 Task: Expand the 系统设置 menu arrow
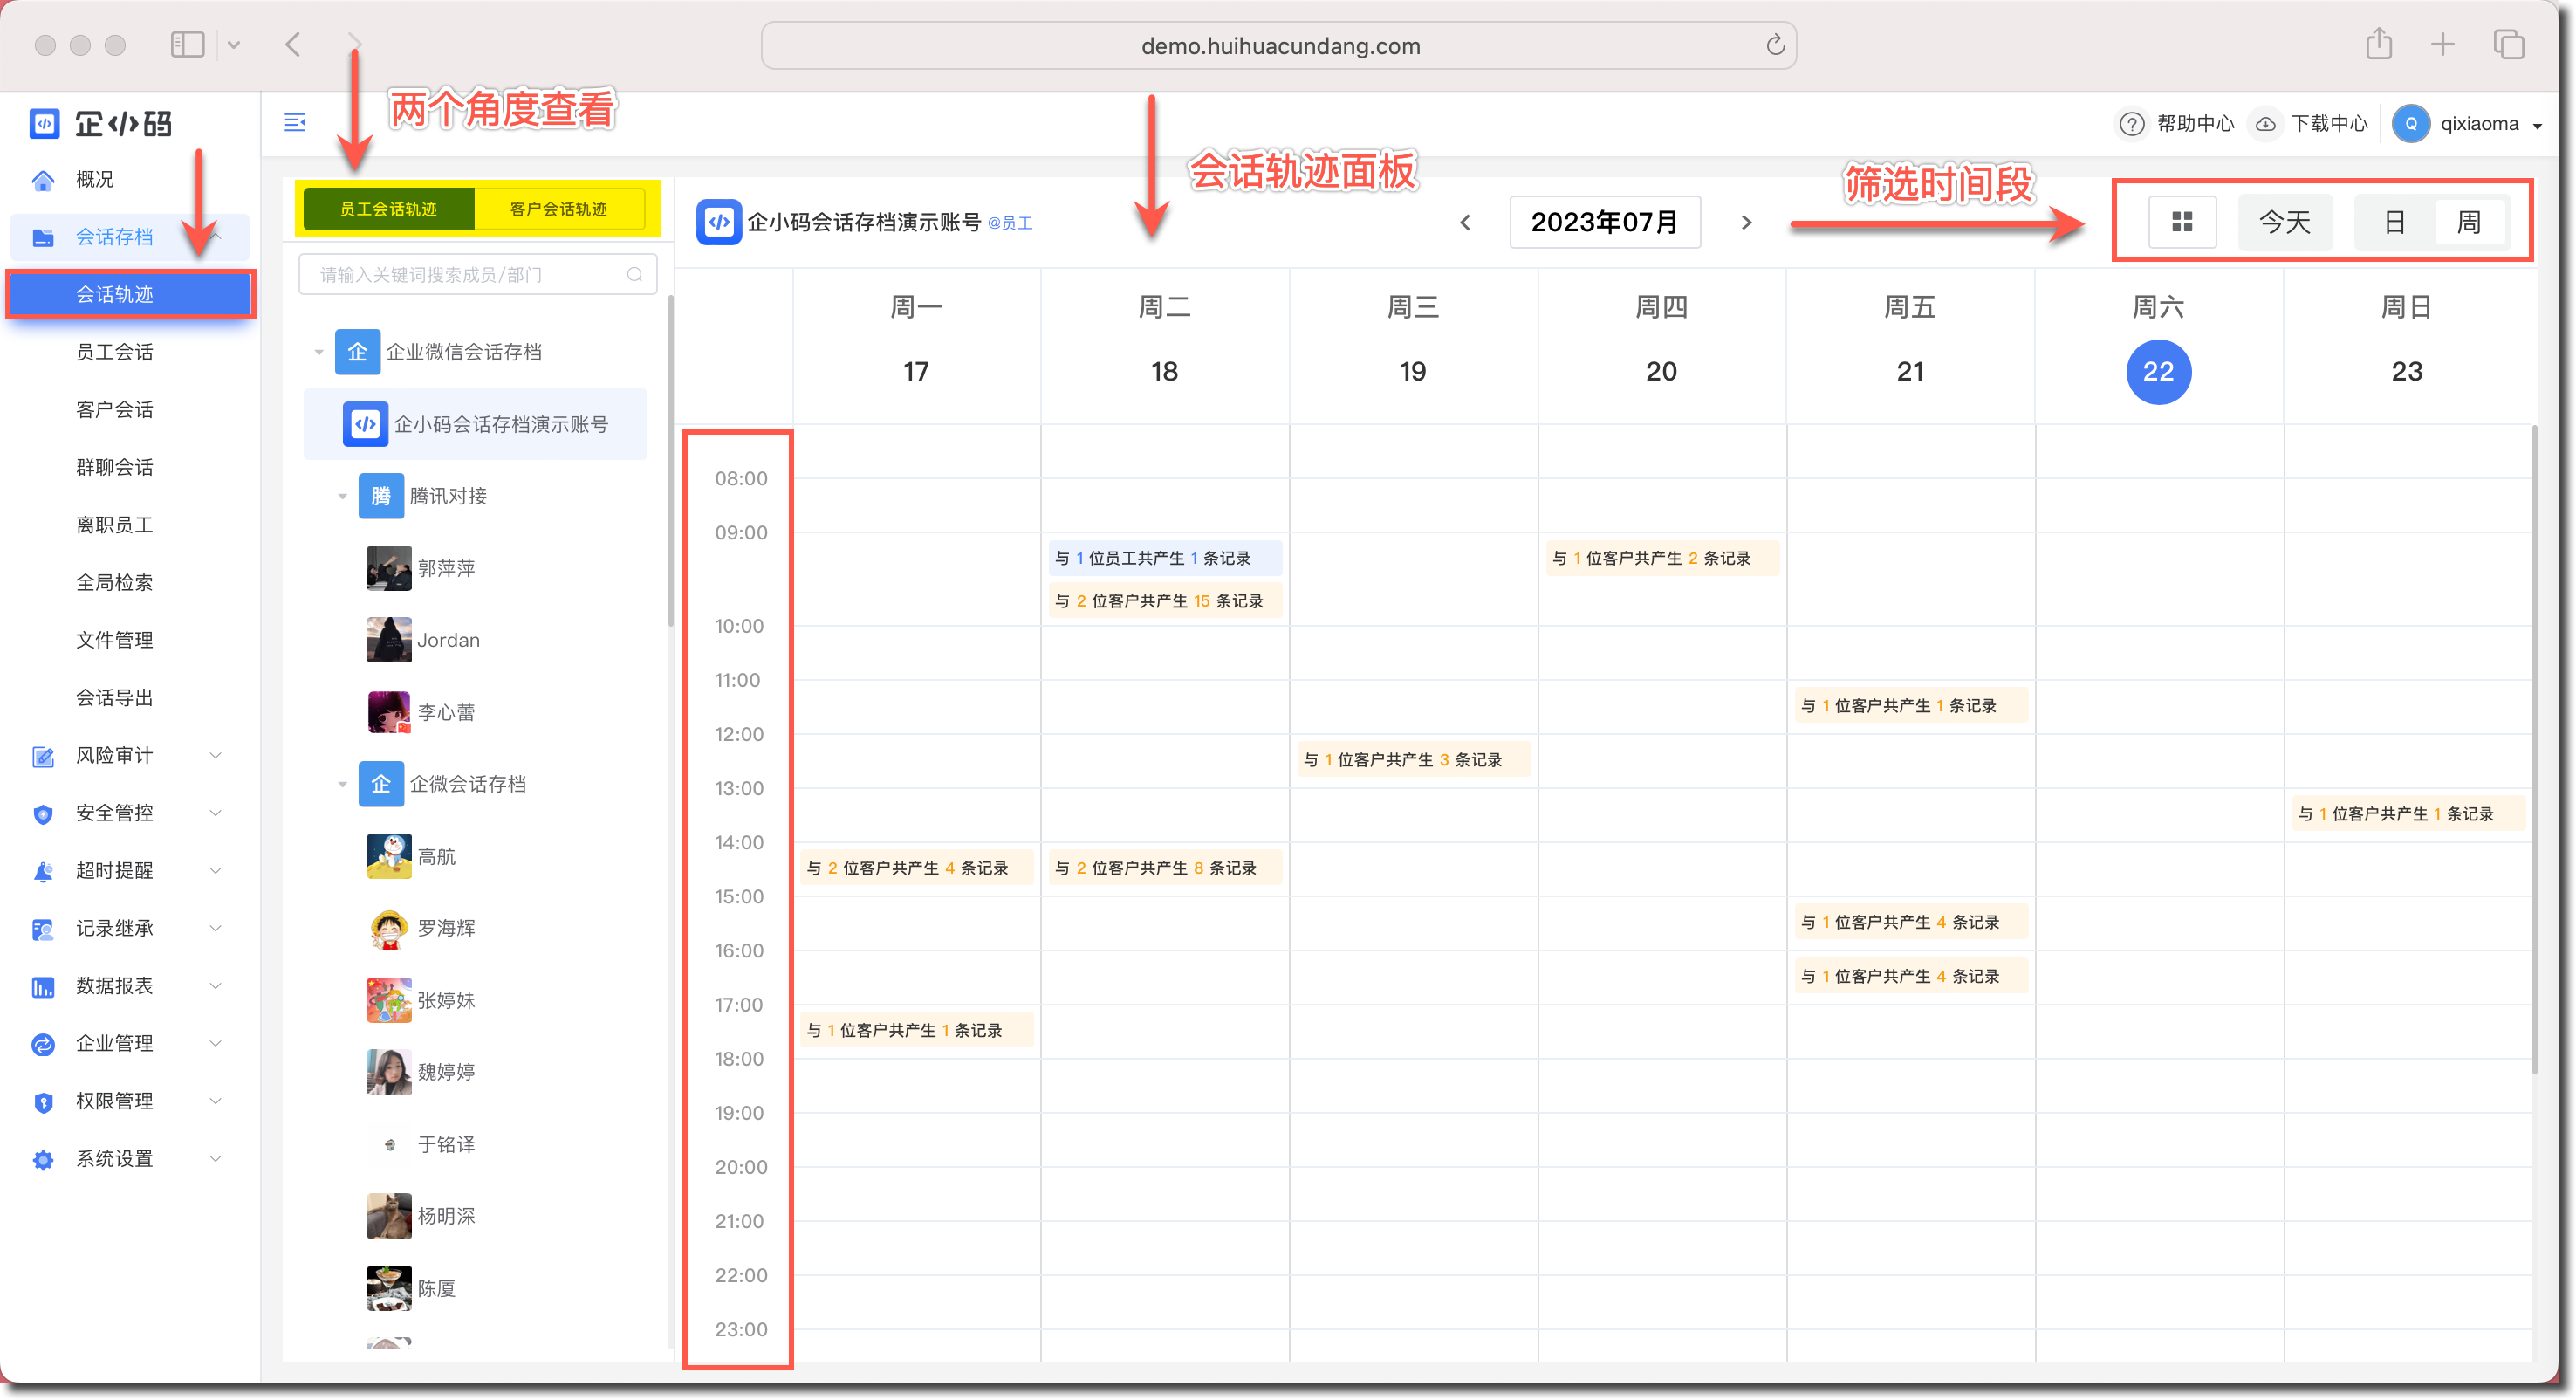(216, 1159)
